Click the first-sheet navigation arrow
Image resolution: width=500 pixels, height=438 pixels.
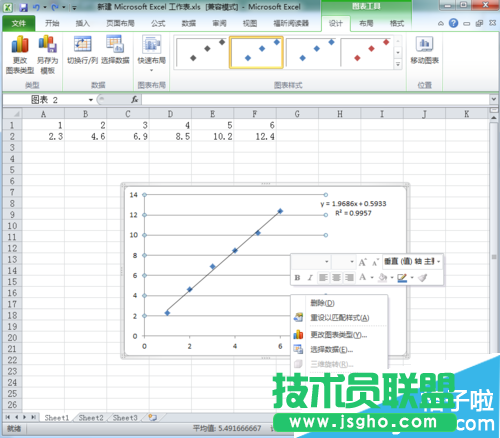pos(8,417)
